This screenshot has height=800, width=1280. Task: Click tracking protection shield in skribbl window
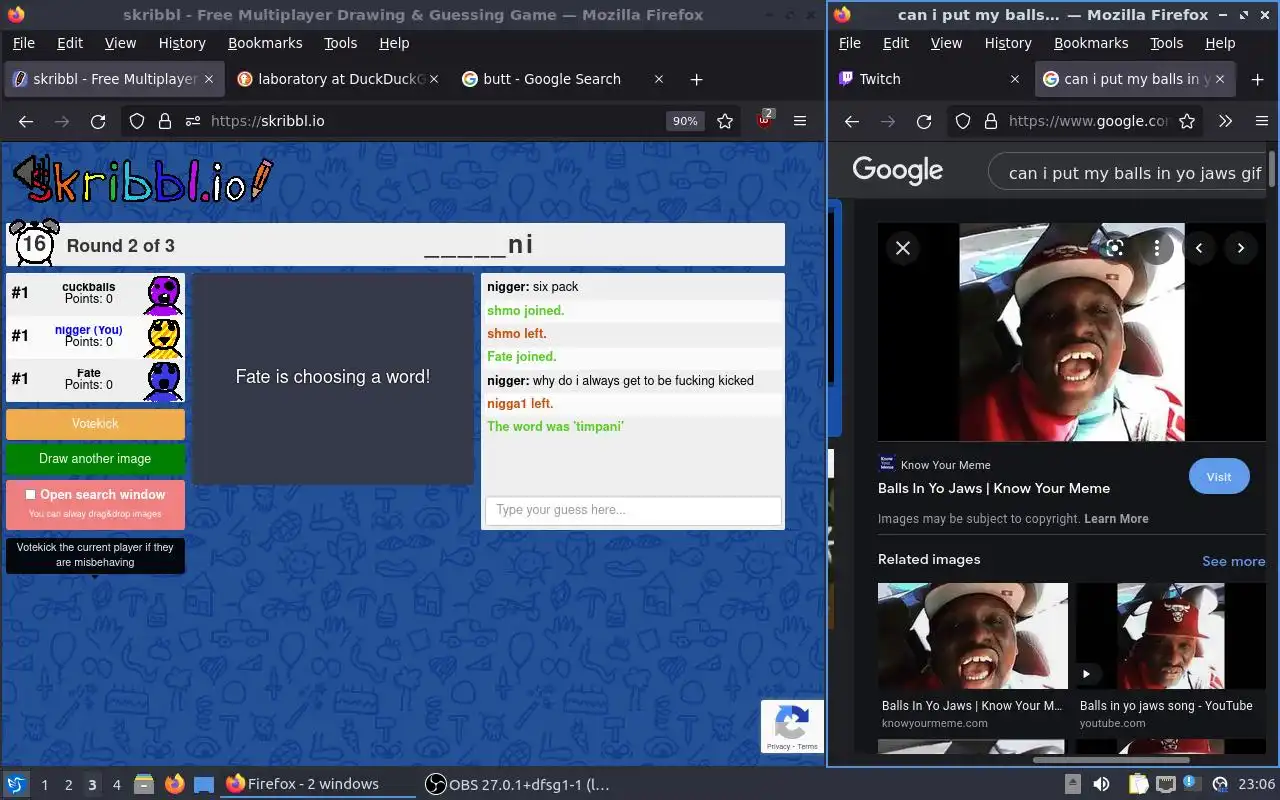pyautogui.click(x=137, y=121)
